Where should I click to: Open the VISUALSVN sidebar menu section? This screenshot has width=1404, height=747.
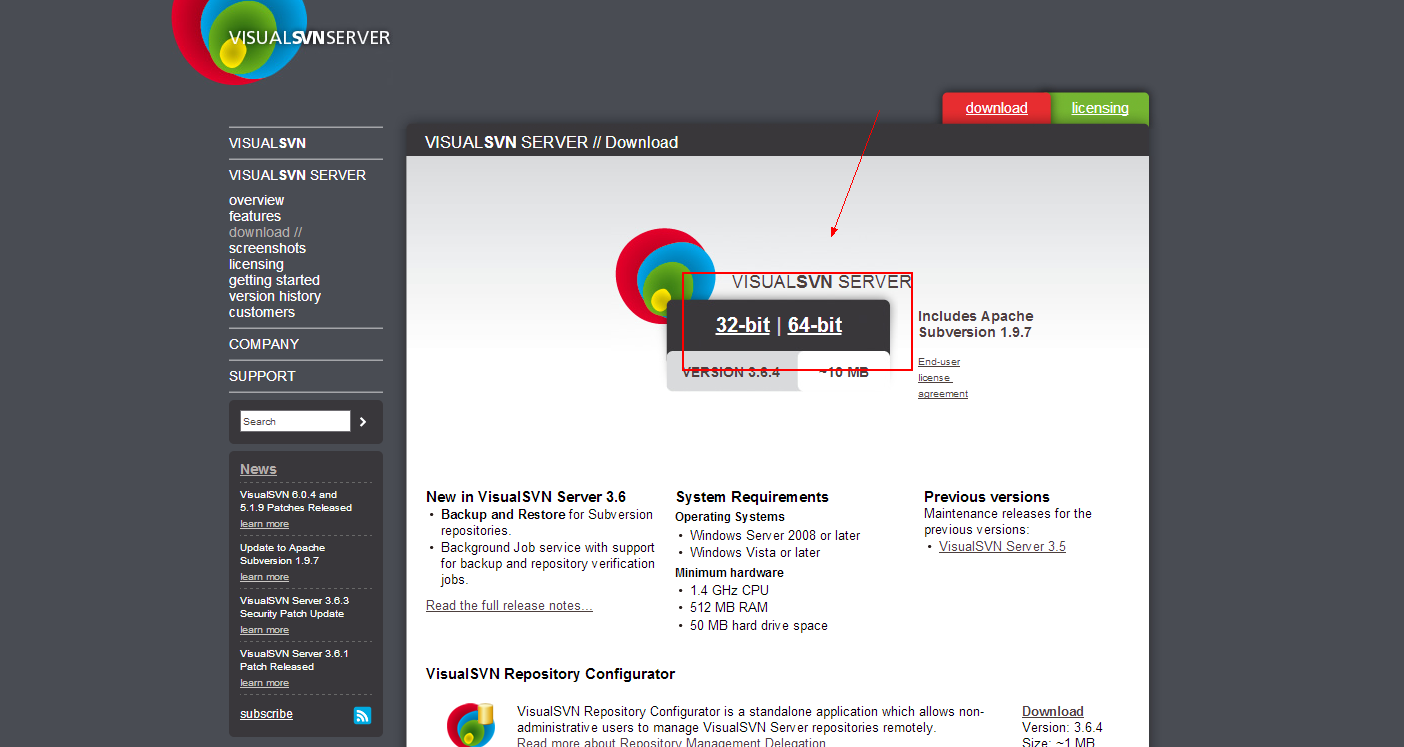tap(267, 143)
